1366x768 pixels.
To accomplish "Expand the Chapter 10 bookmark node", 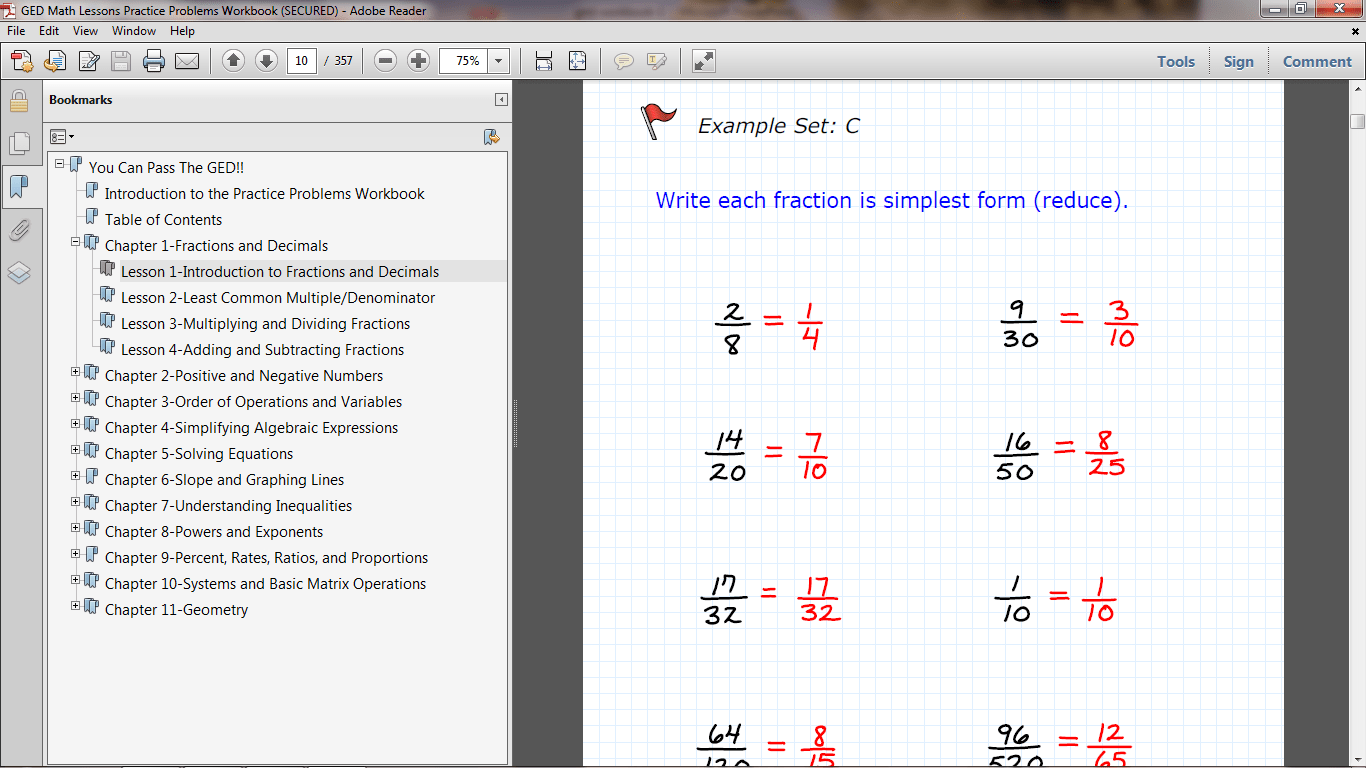I will (x=76, y=579).
